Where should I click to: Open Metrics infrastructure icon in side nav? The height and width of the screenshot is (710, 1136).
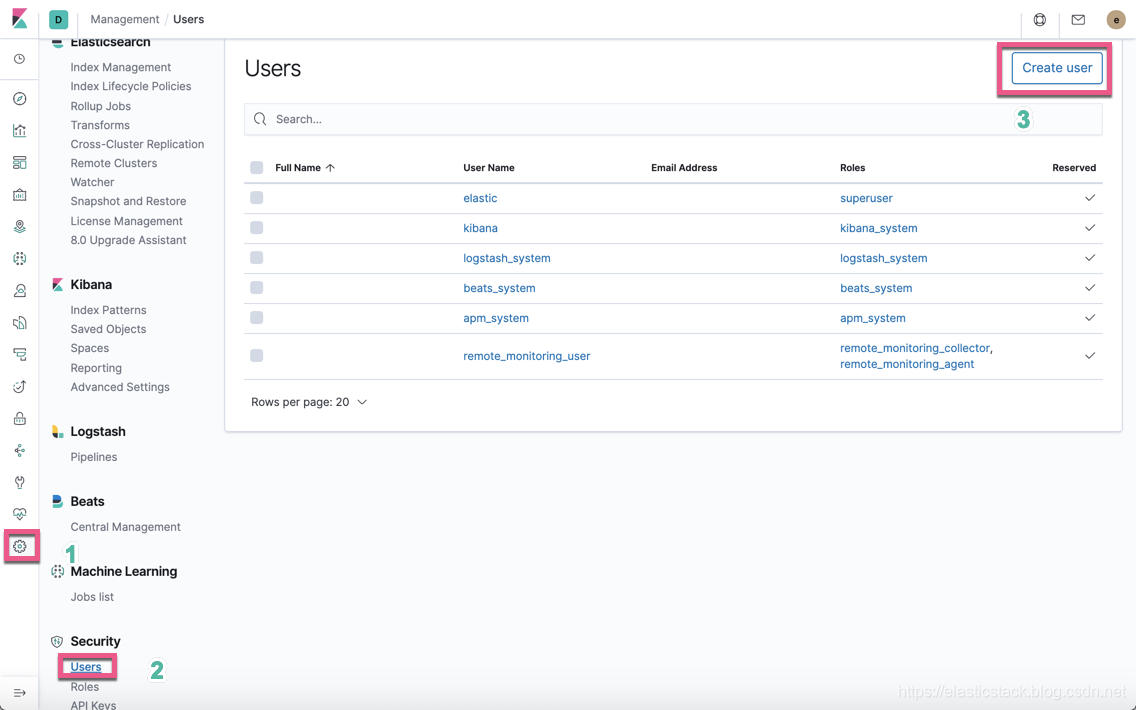20,291
